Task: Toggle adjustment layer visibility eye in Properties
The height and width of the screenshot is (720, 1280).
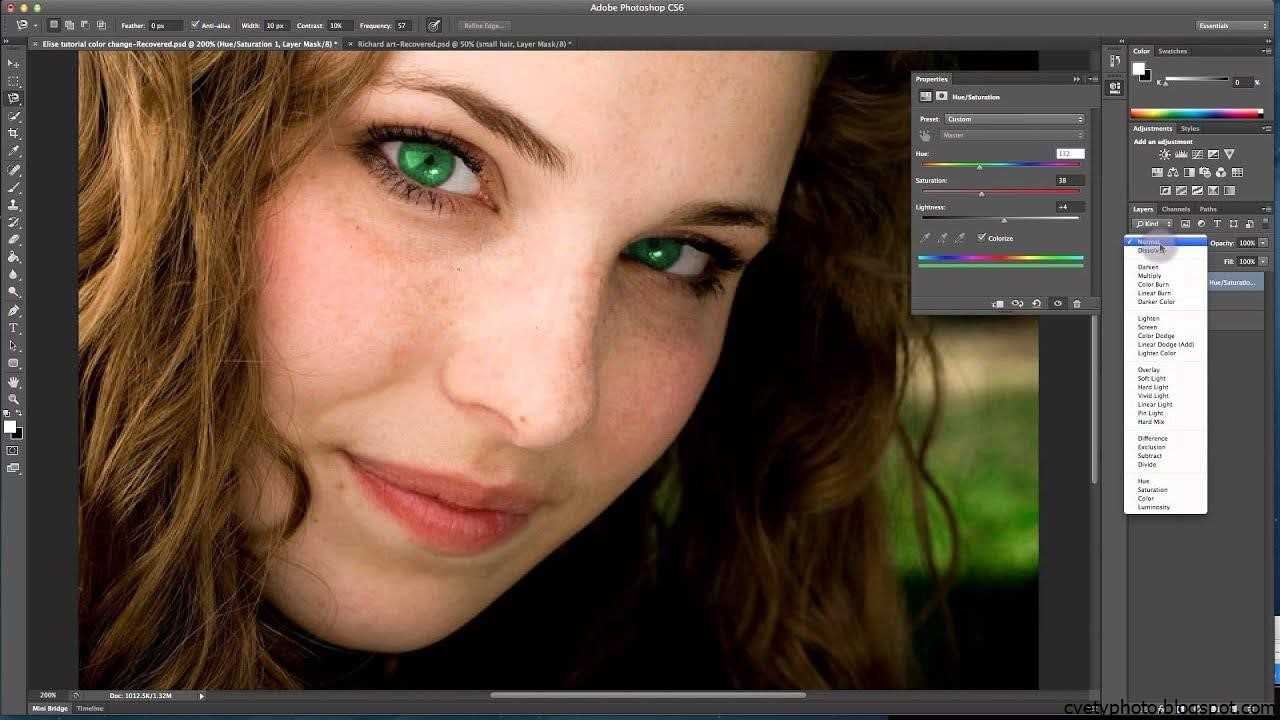Action: [x=1057, y=304]
